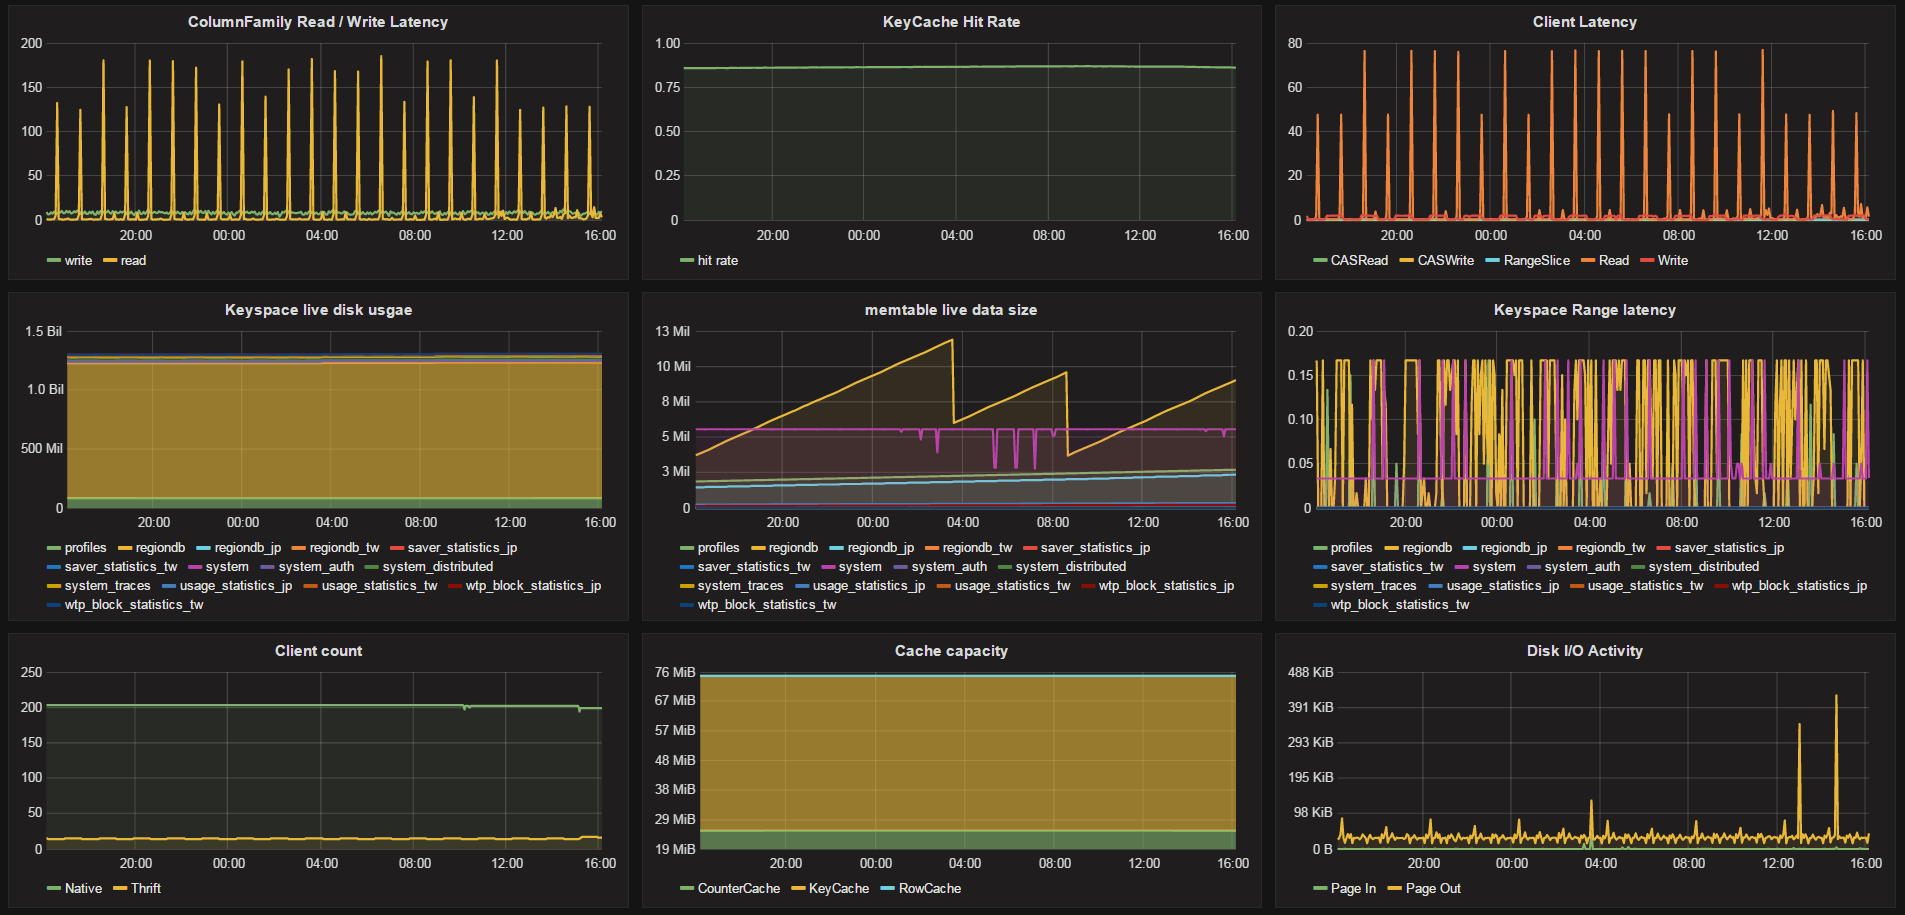Viewport: 1905px width, 915px height.
Task: Toggle profiles series in Keyspace Range latency legend
Action: pyautogui.click(x=1351, y=548)
